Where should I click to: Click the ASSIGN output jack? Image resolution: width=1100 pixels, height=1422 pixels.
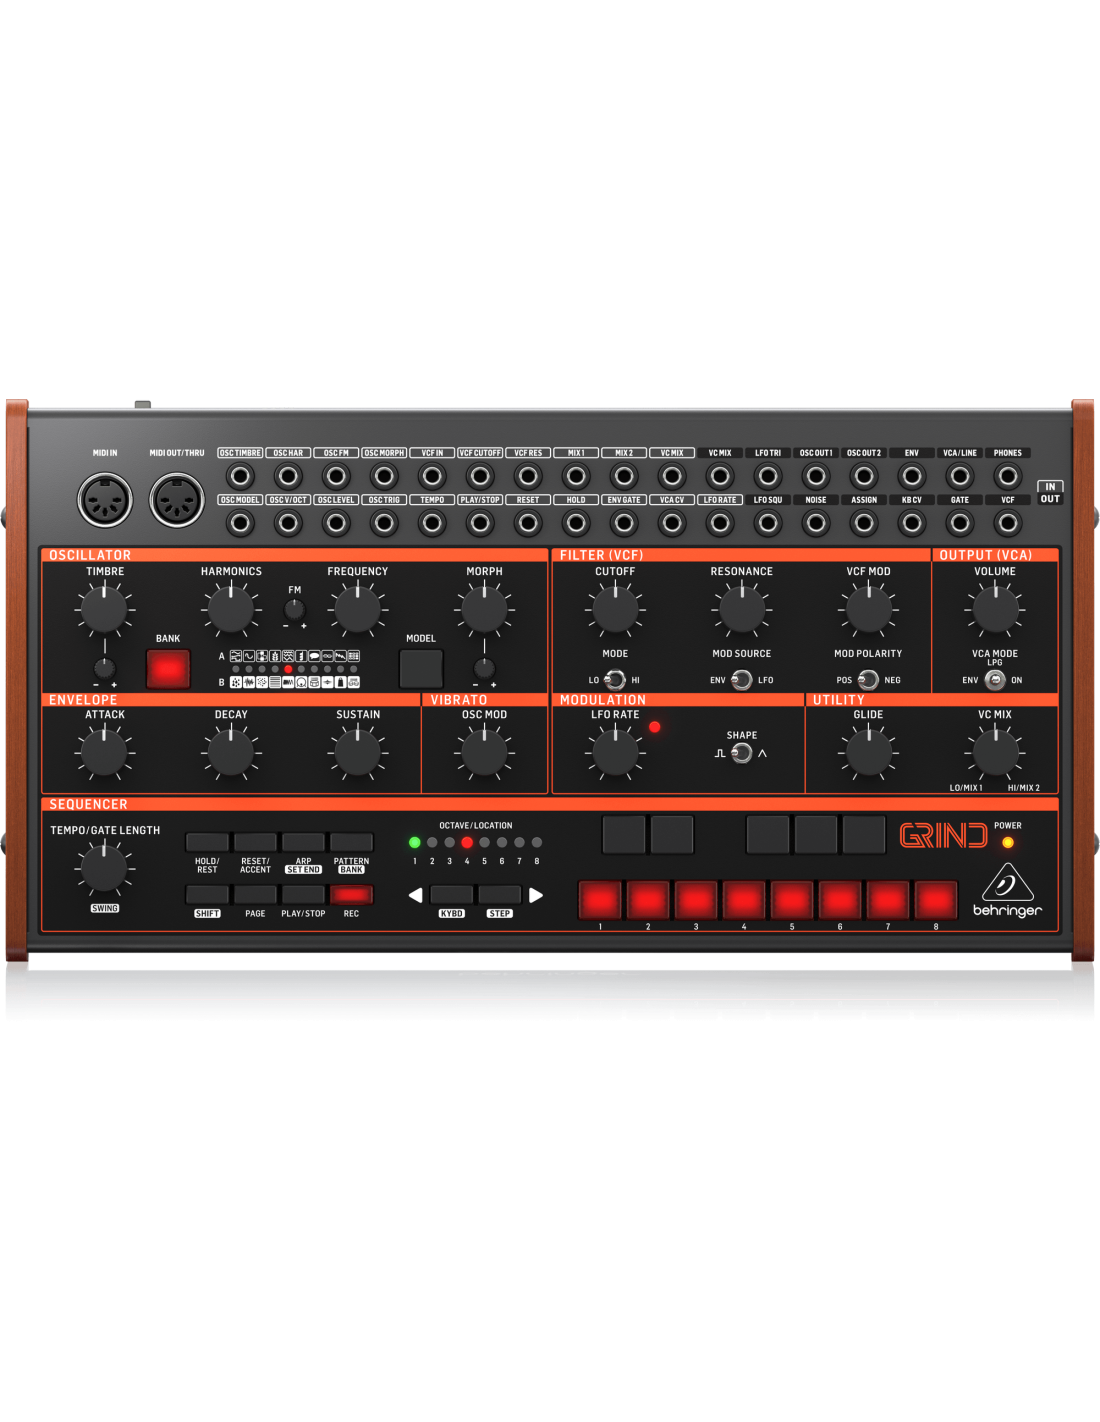(x=864, y=522)
